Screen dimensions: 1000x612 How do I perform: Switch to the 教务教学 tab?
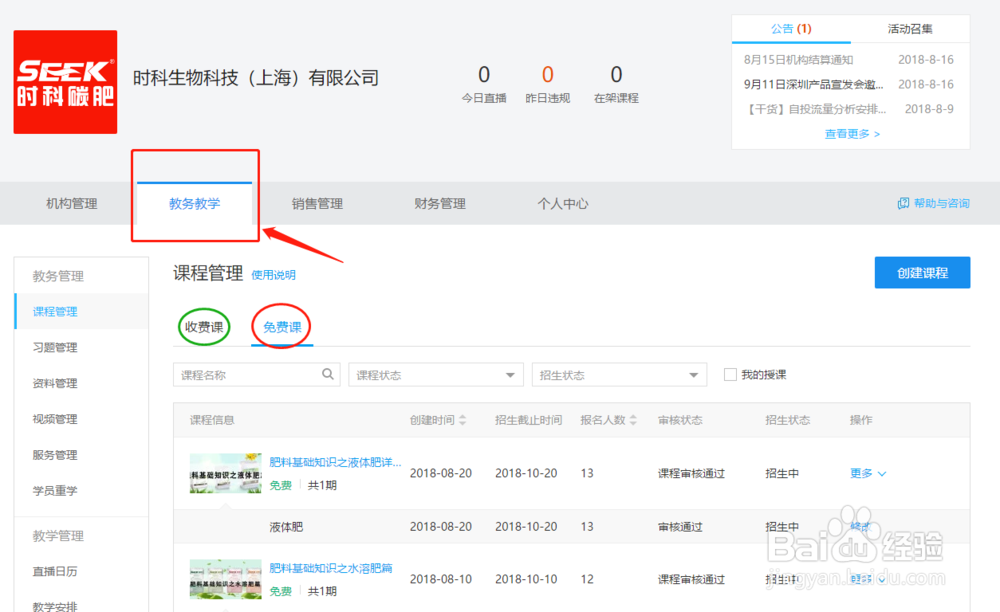195,203
